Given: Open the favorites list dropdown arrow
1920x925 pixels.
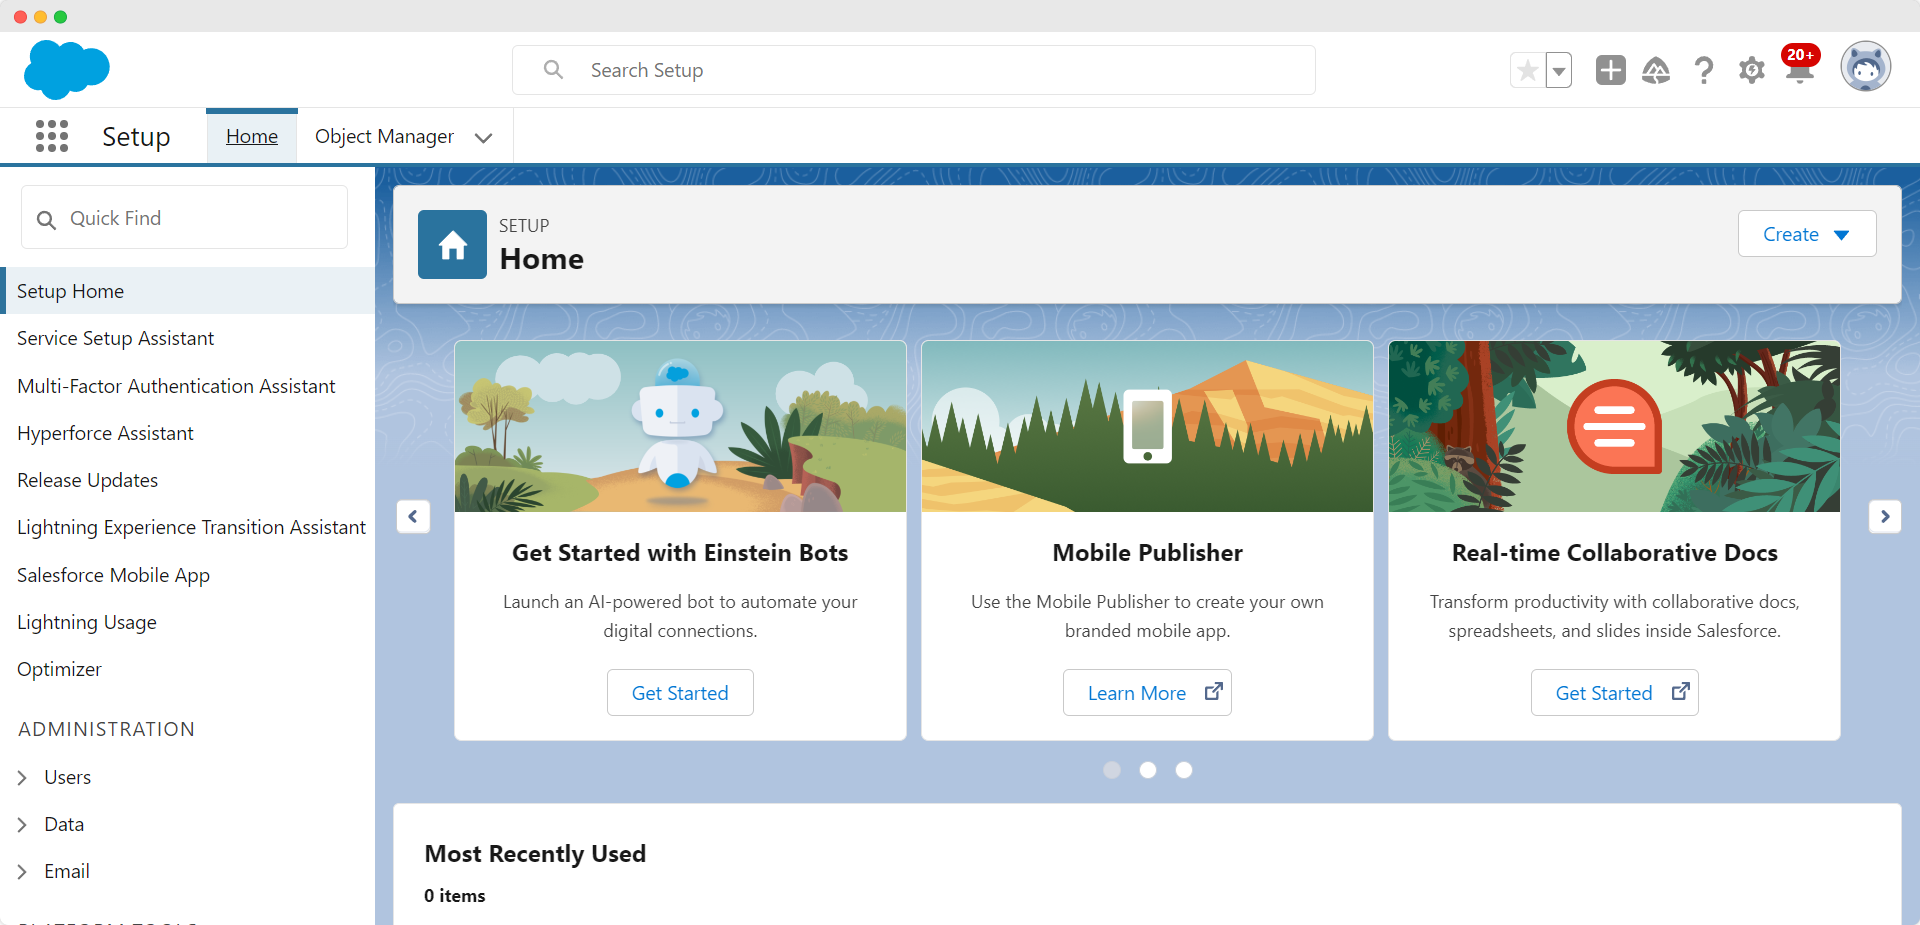Looking at the screenshot, I should pos(1559,70).
